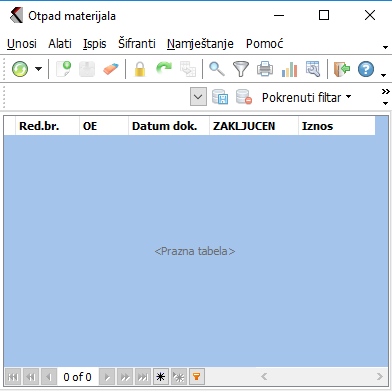Jump to next page navigator button
Screen dimensions: 392x391
pyautogui.click(x=125, y=377)
